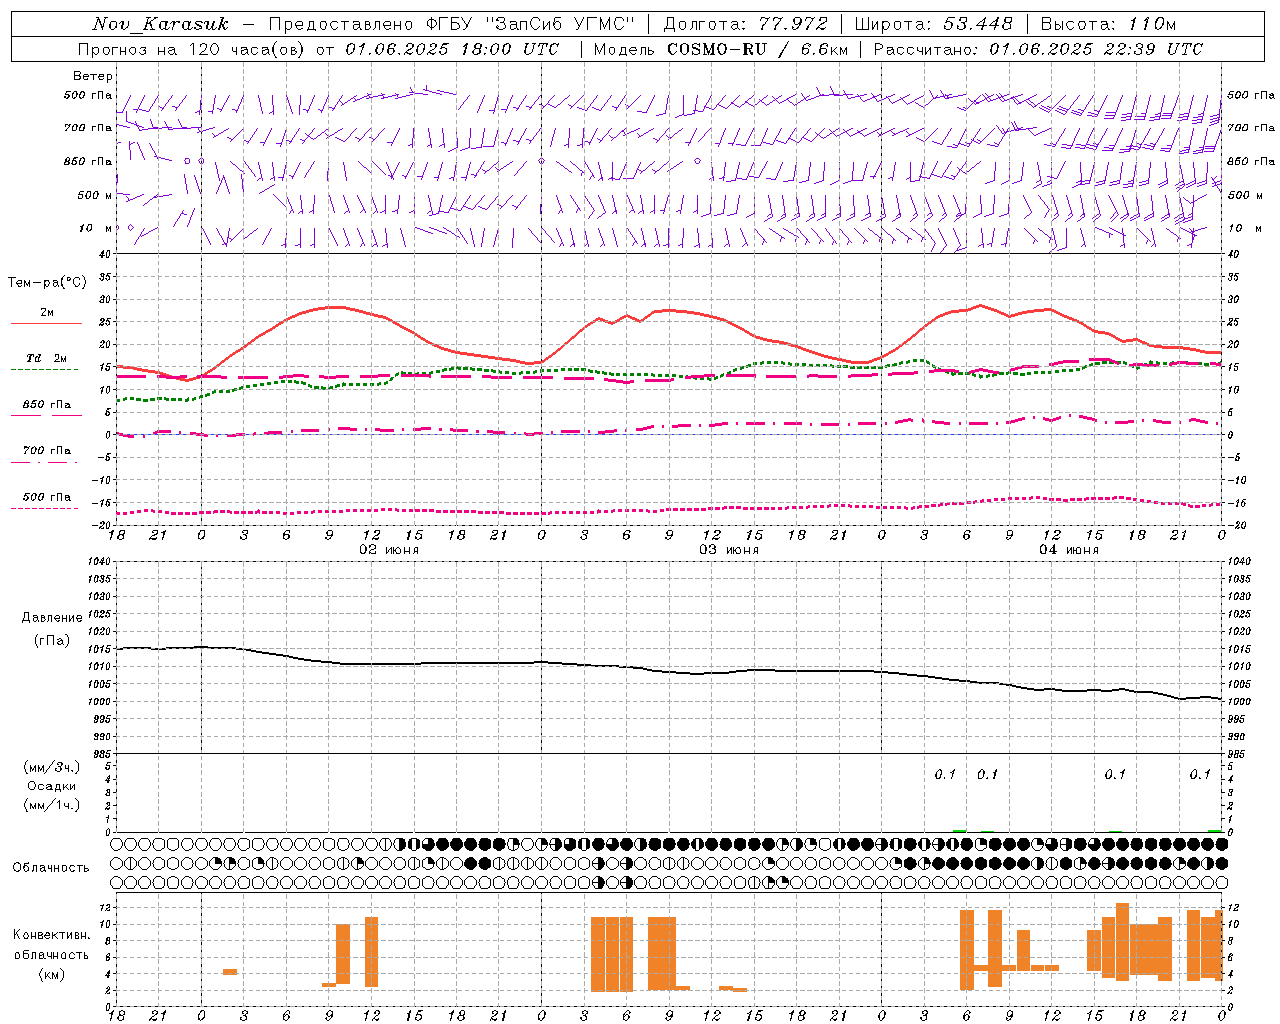Click the 500 гПа temperature legend label
The image size is (1280, 1024).
click(46, 497)
